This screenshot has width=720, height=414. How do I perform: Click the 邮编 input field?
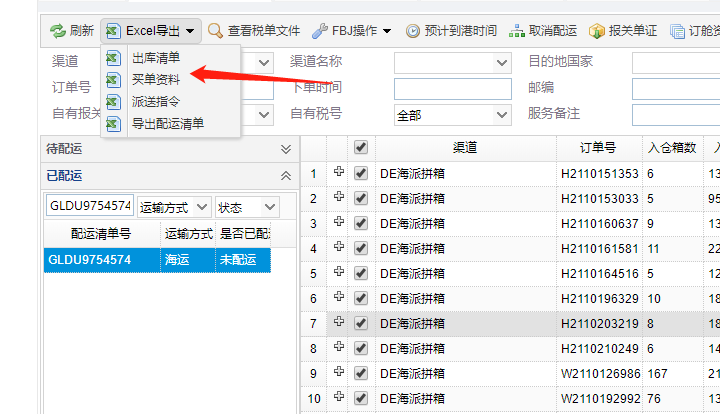point(676,89)
